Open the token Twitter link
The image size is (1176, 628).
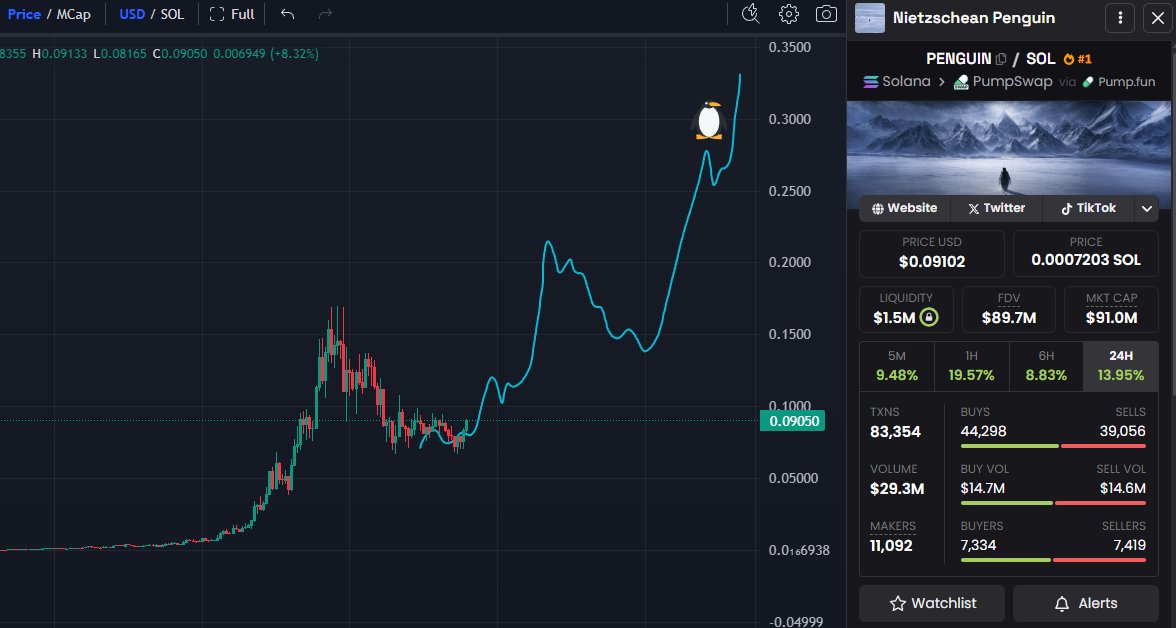pos(996,208)
